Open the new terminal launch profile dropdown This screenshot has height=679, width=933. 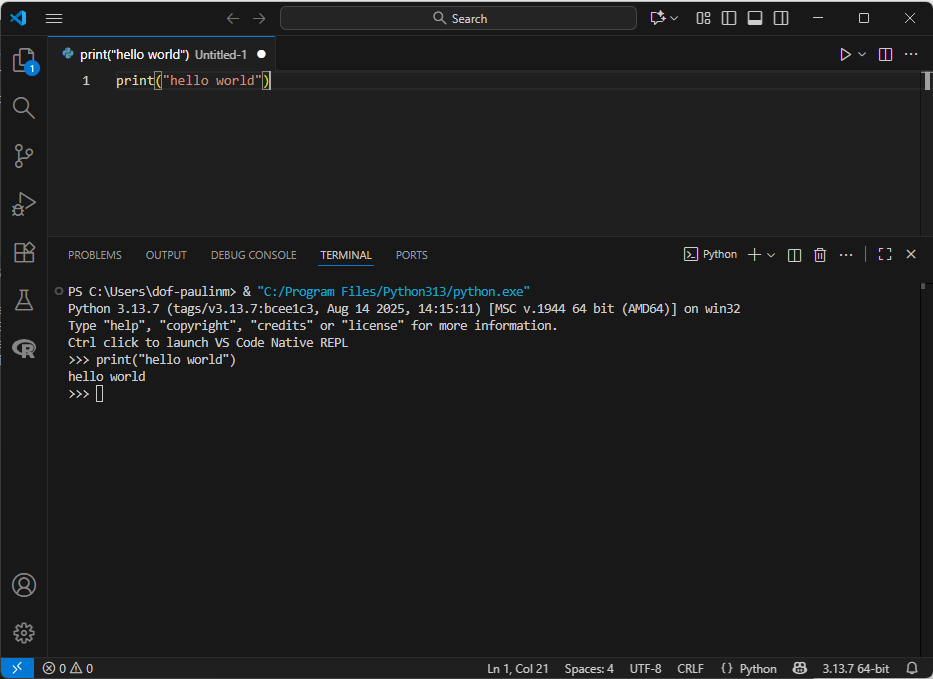(771, 255)
